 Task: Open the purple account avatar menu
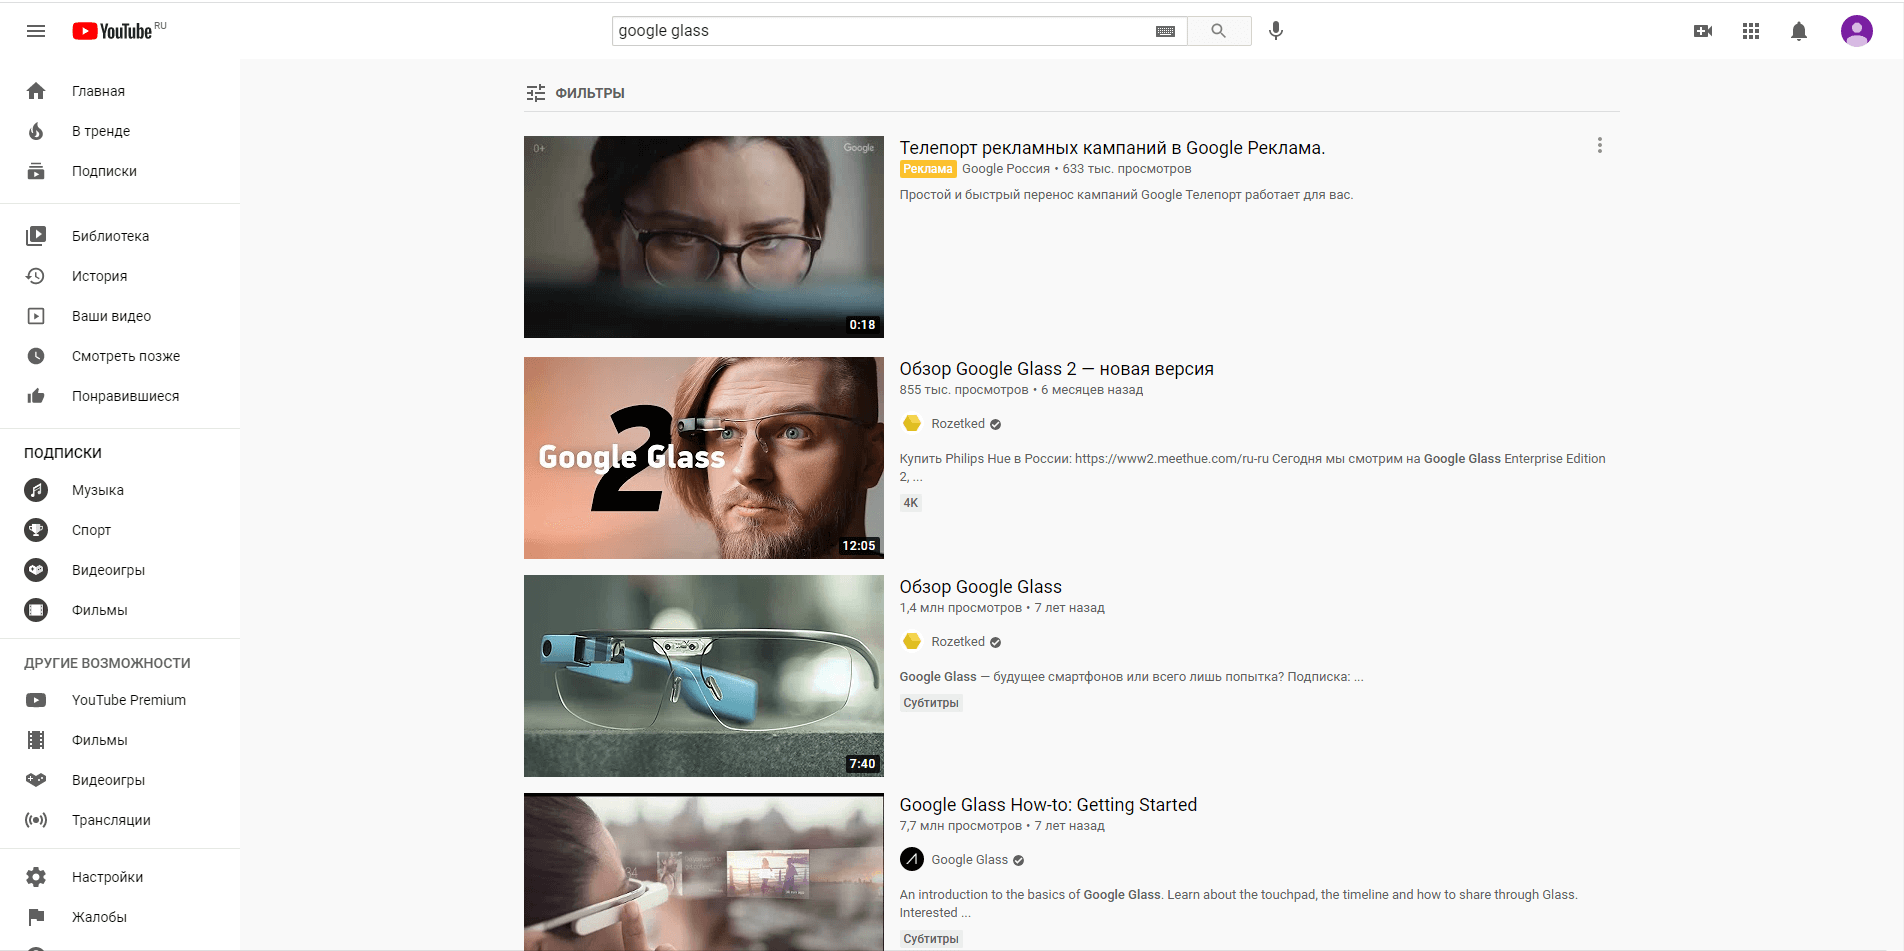(x=1857, y=31)
